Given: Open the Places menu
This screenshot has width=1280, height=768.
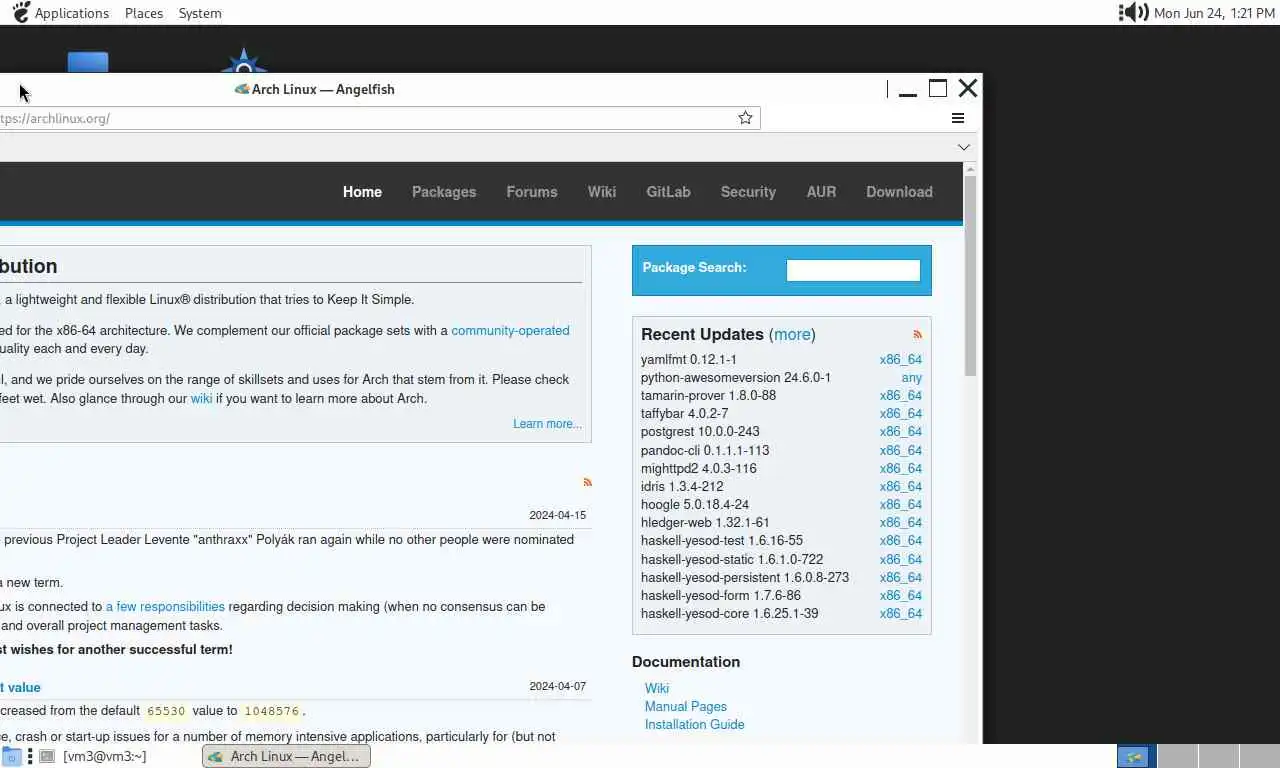Looking at the screenshot, I should pyautogui.click(x=144, y=13).
